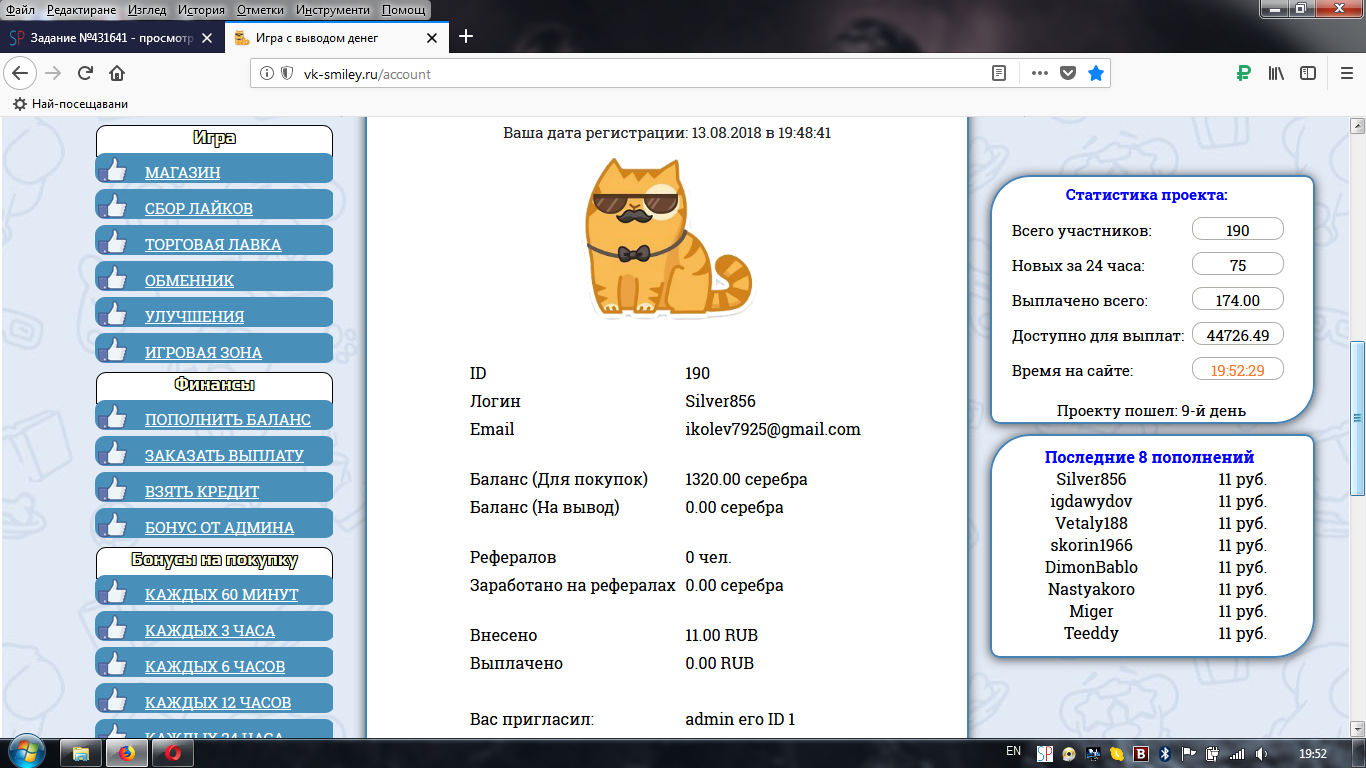Open the Инструменти menu
Viewport: 1366px width, 768px height.
[x=333, y=10]
